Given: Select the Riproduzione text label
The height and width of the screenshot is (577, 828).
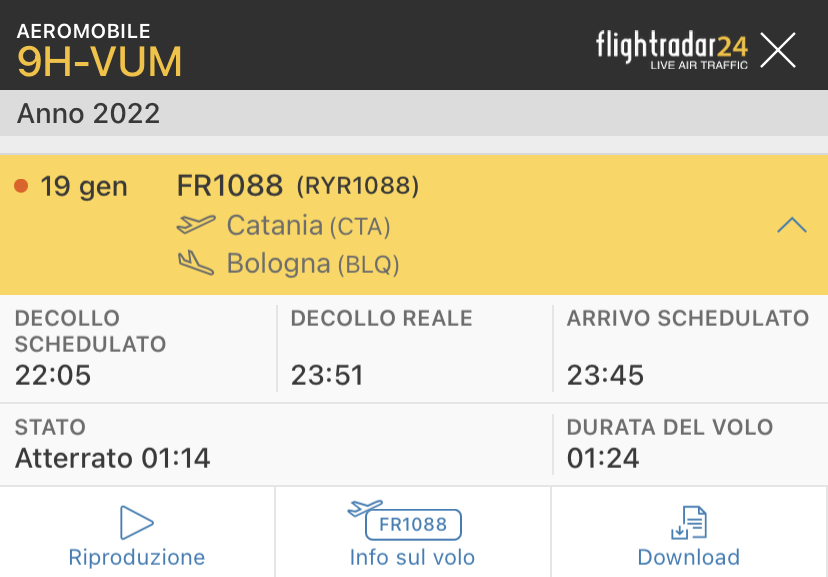Looking at the screenshot, I should click(x=136, y=557).
